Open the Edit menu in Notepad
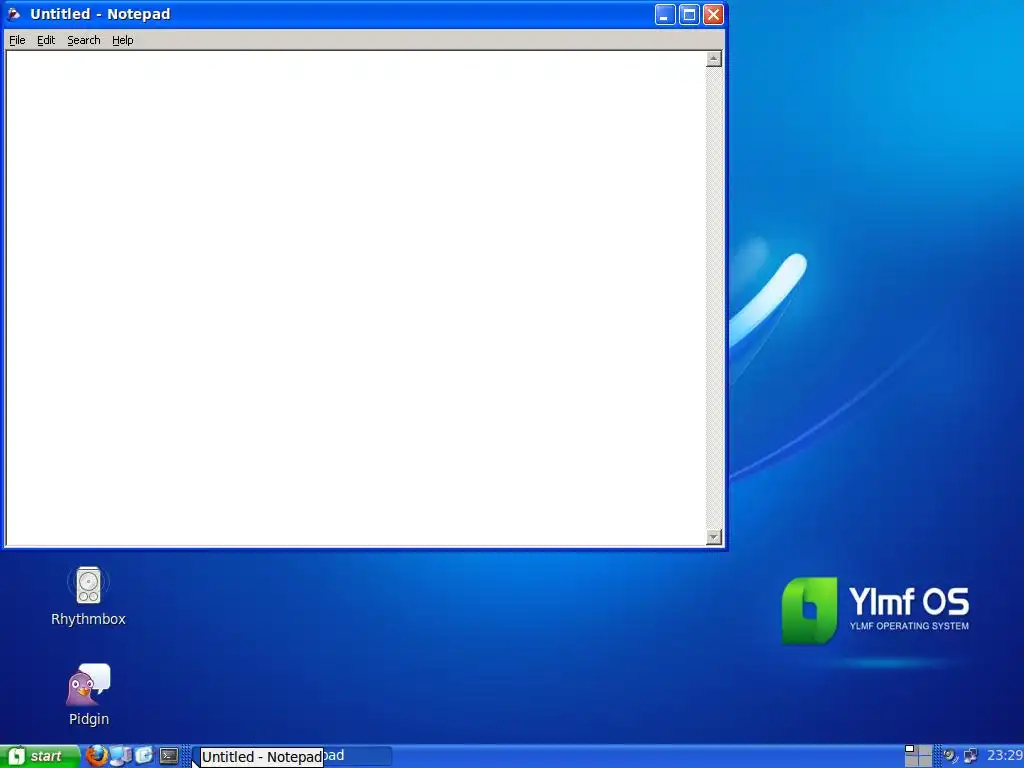Image resolution: width=1024 pixels, height=768 pixels. click(46, 40)
